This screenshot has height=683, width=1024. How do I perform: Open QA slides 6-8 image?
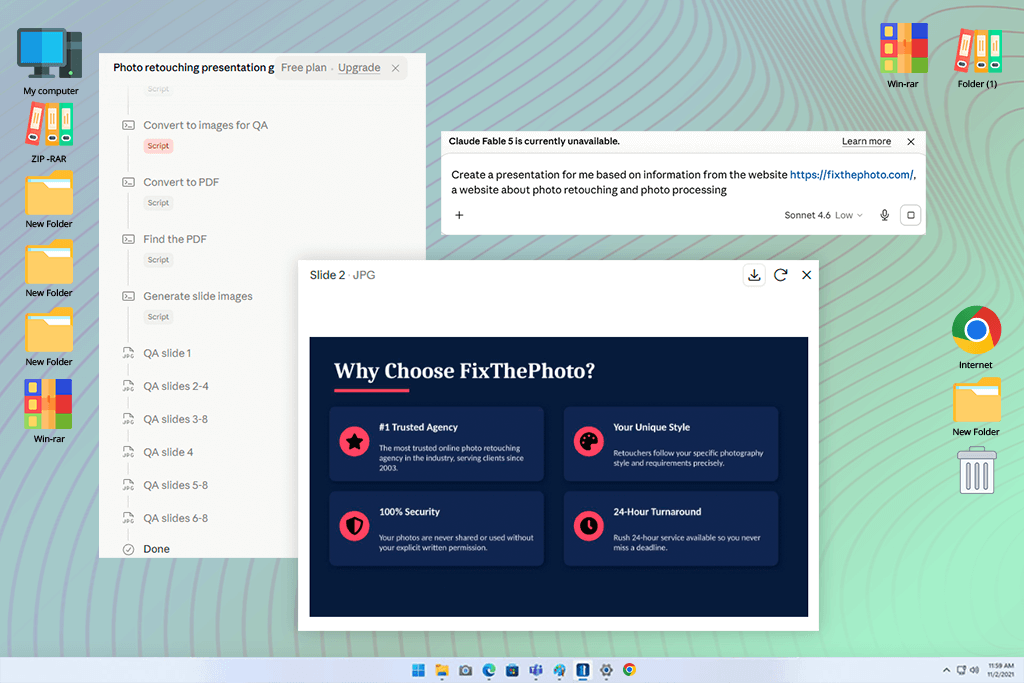pyautogui.click(x=176, y=518)
